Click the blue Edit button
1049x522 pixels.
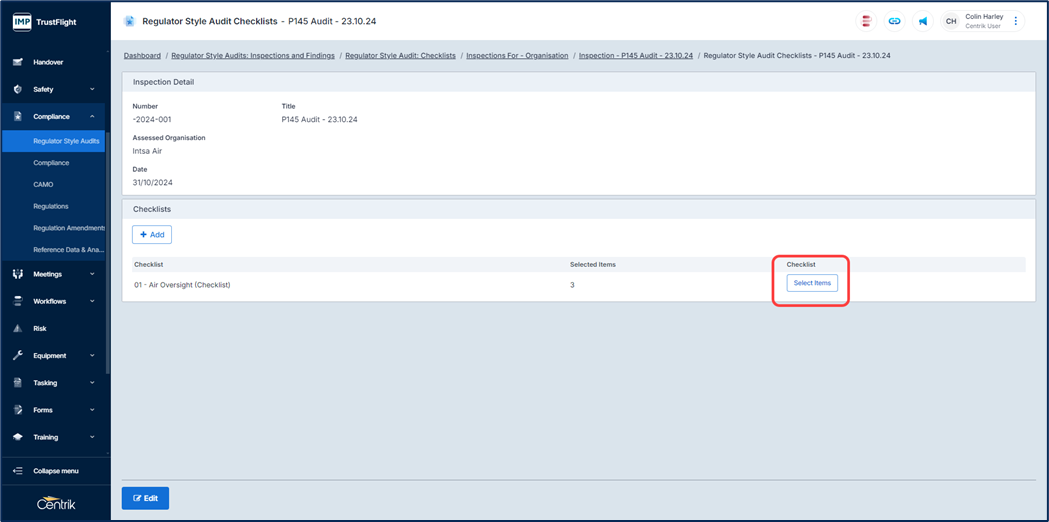point(145,498)
